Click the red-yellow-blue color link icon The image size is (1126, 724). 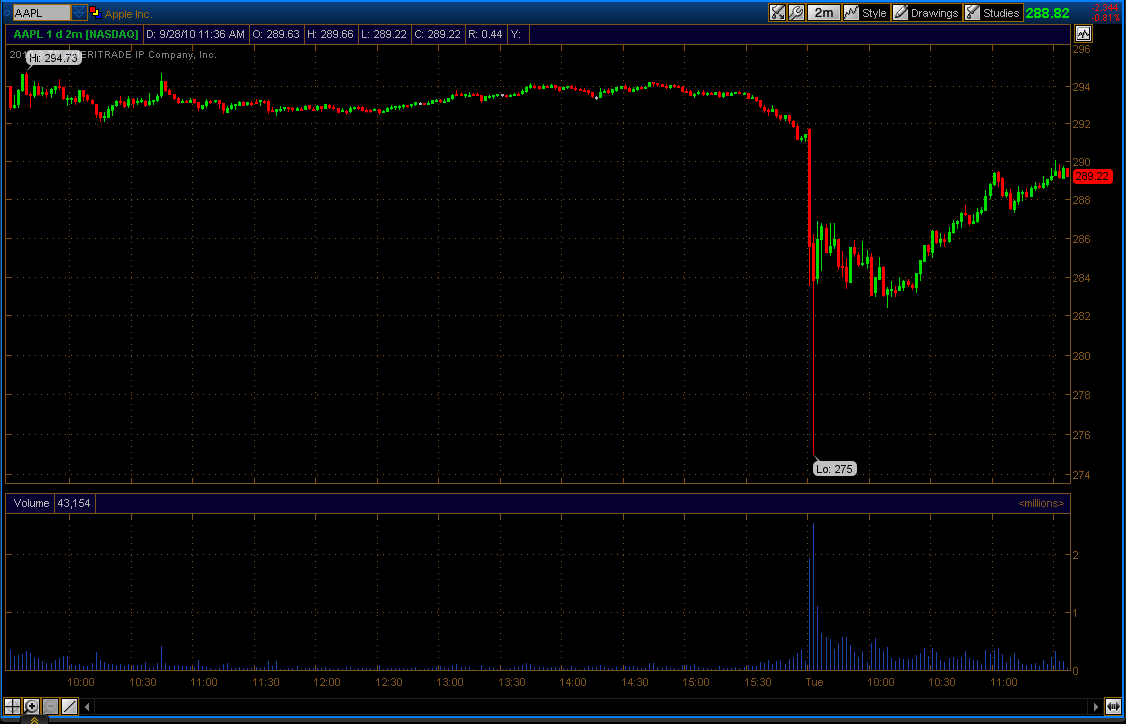tap(95, 11)
